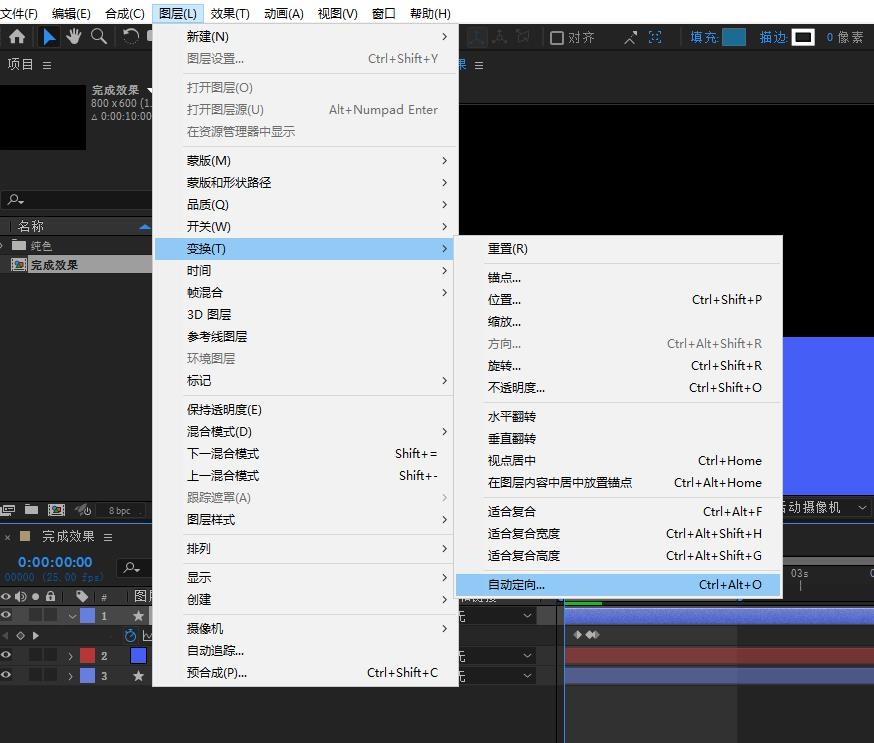The width and height of the screenshot is (874, 743).
Task: Click the add keyframe diamond icon
Action: pyautogui.click(x=21, y=635)
